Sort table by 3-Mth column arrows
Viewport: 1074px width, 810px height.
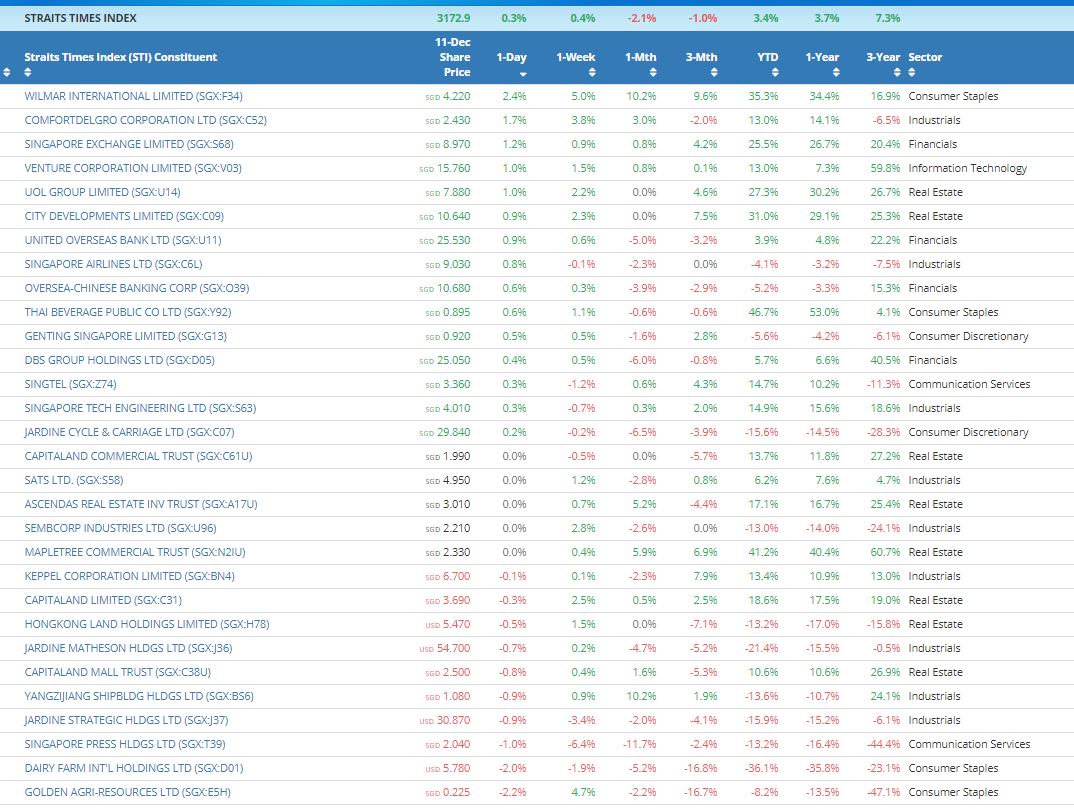tap(714, 72)
